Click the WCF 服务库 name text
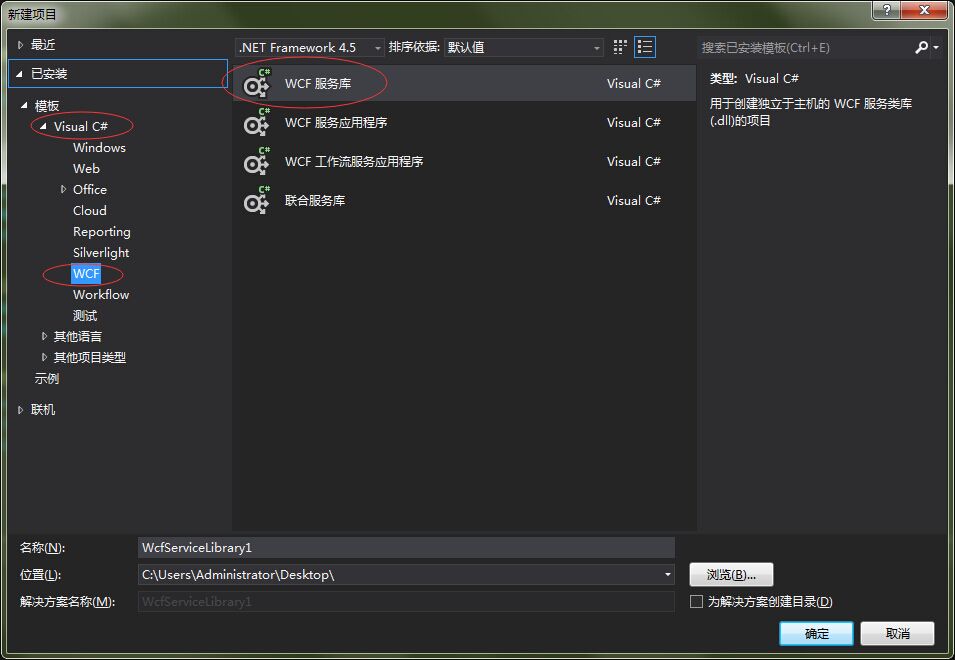 318,83
